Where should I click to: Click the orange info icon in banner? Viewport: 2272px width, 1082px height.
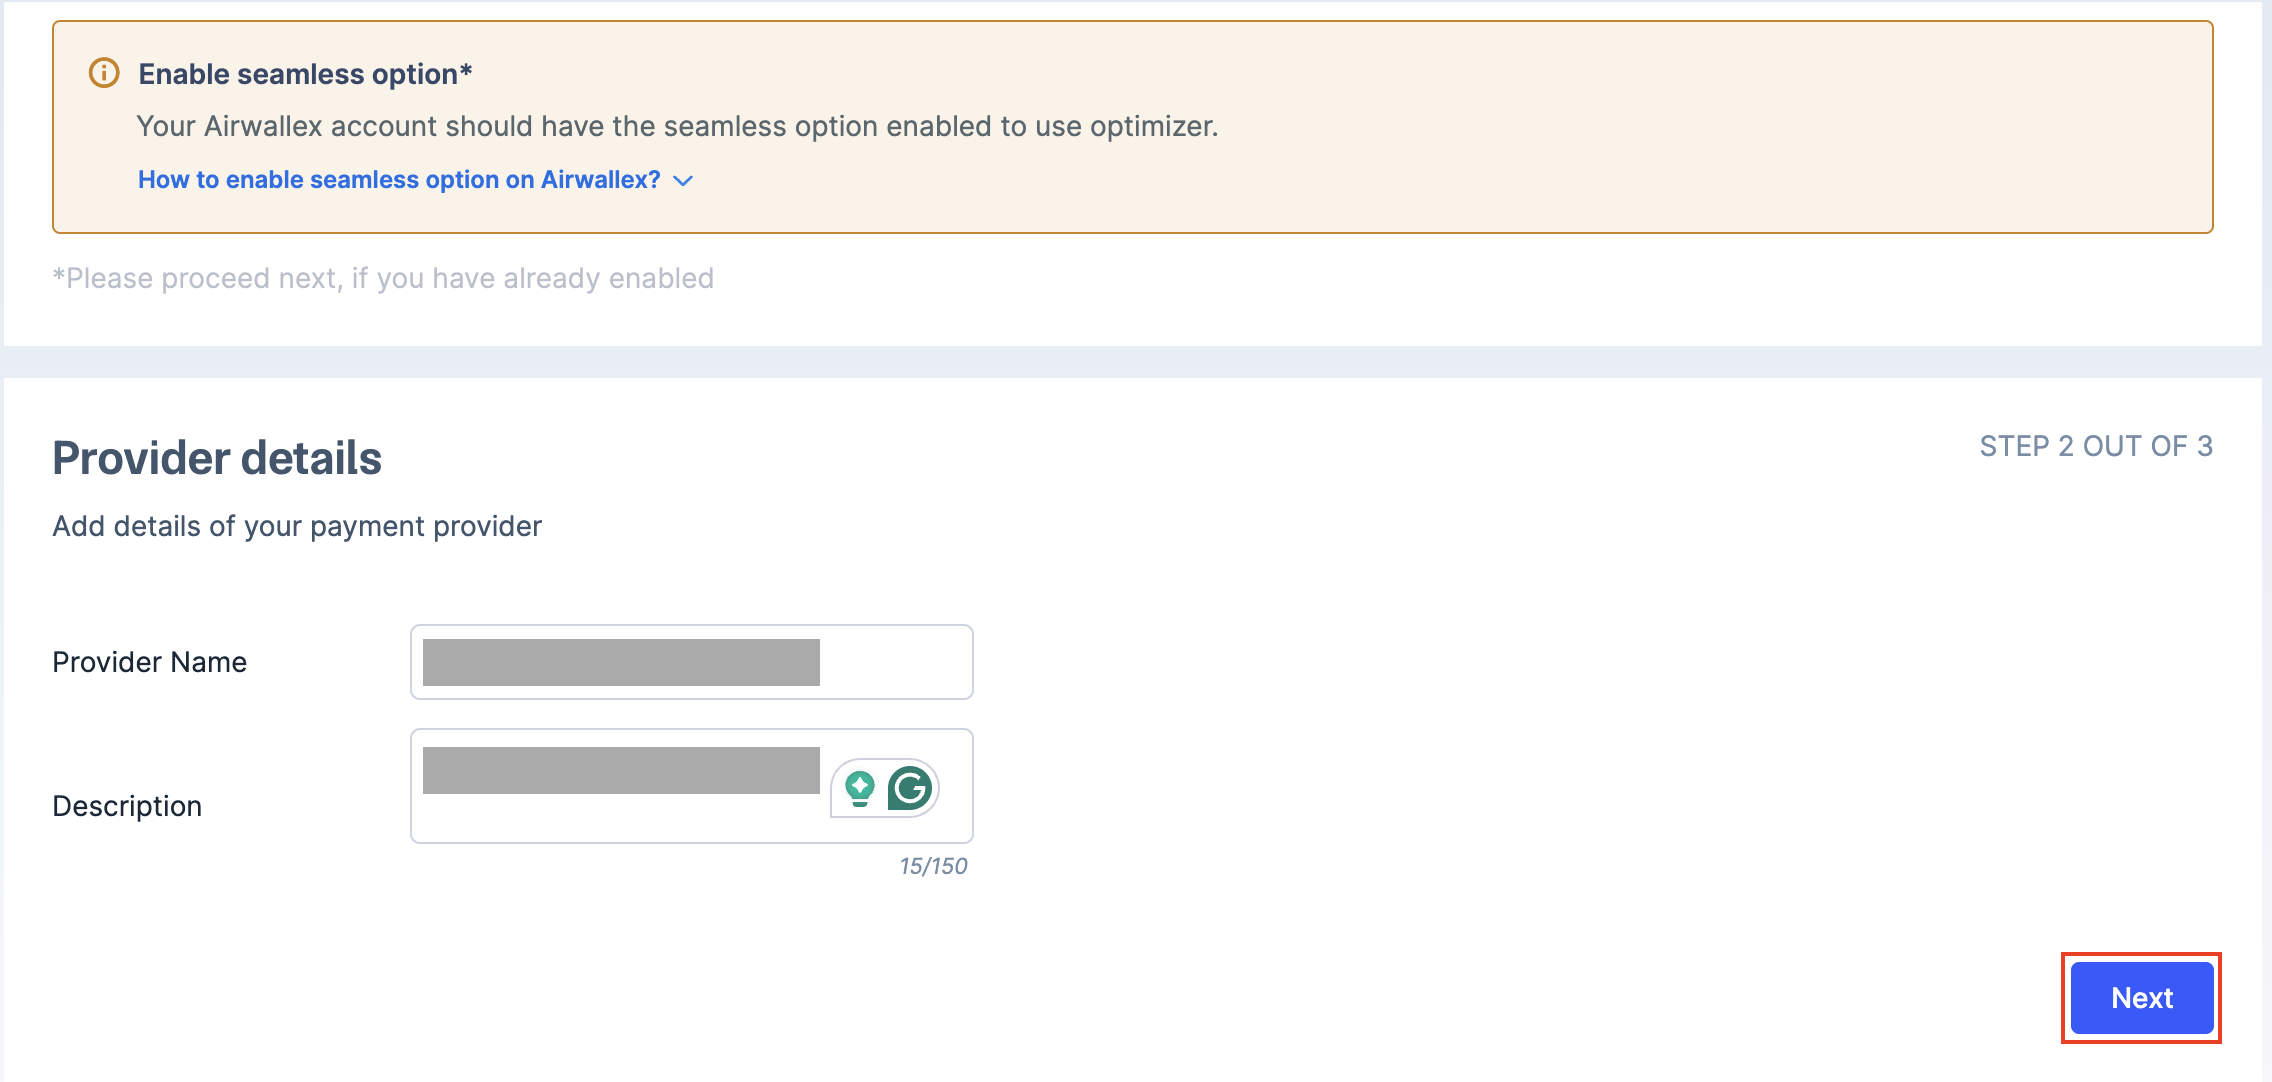tap(104, 73)
